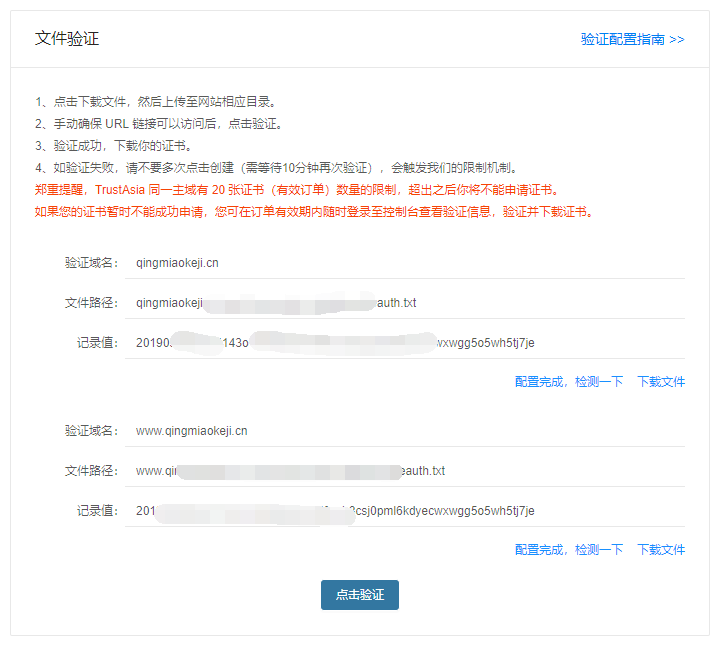Click instruction 1 about 点击下载文件
Viewport: 718px width, 650px height.
click(x=156, y=102)
